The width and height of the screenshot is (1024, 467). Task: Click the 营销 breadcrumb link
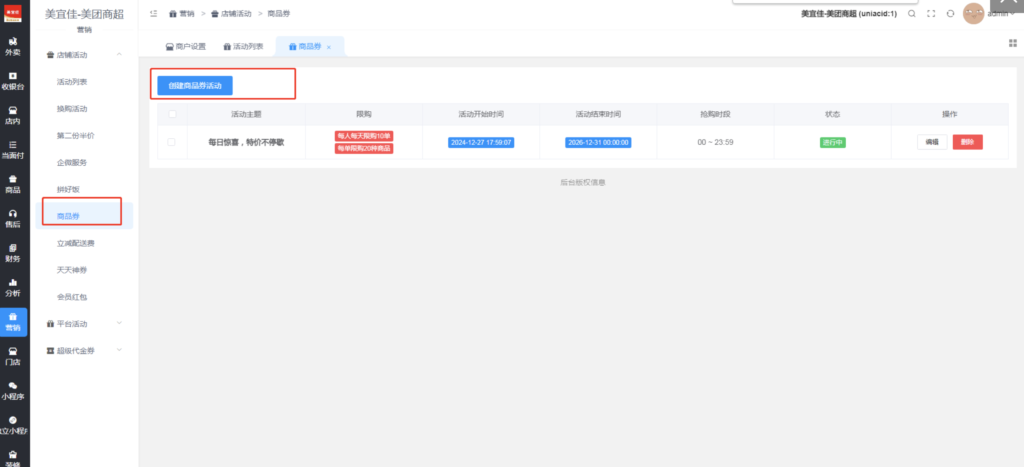coord(182,14)
